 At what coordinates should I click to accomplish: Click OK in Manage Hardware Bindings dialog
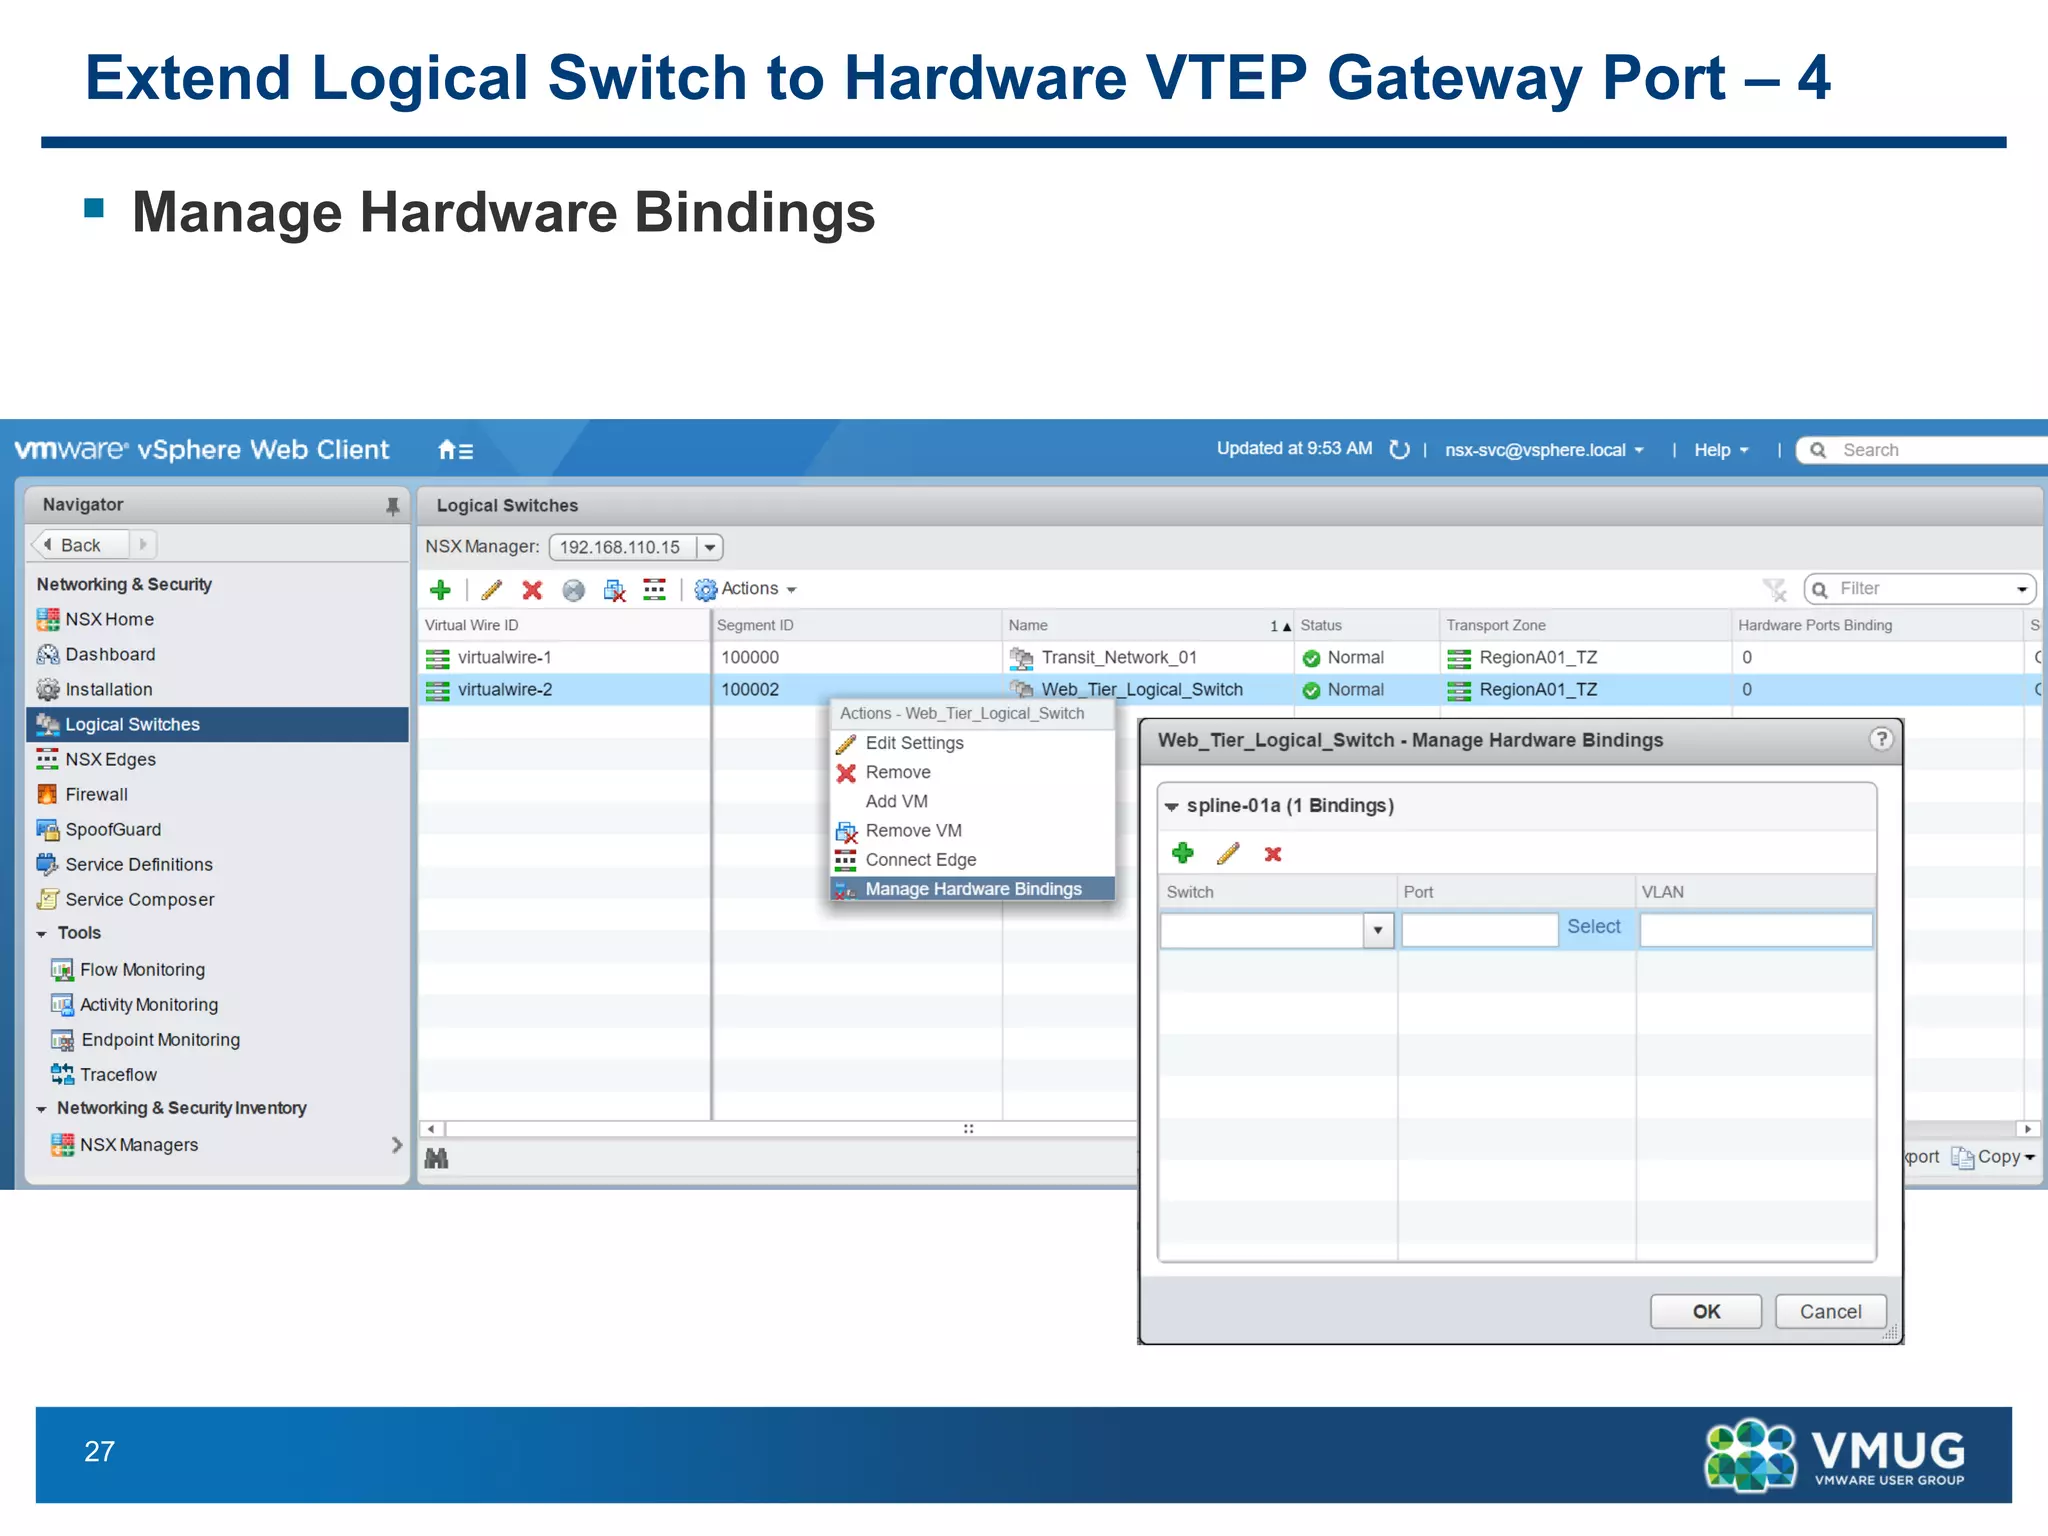[1706, 1311]
